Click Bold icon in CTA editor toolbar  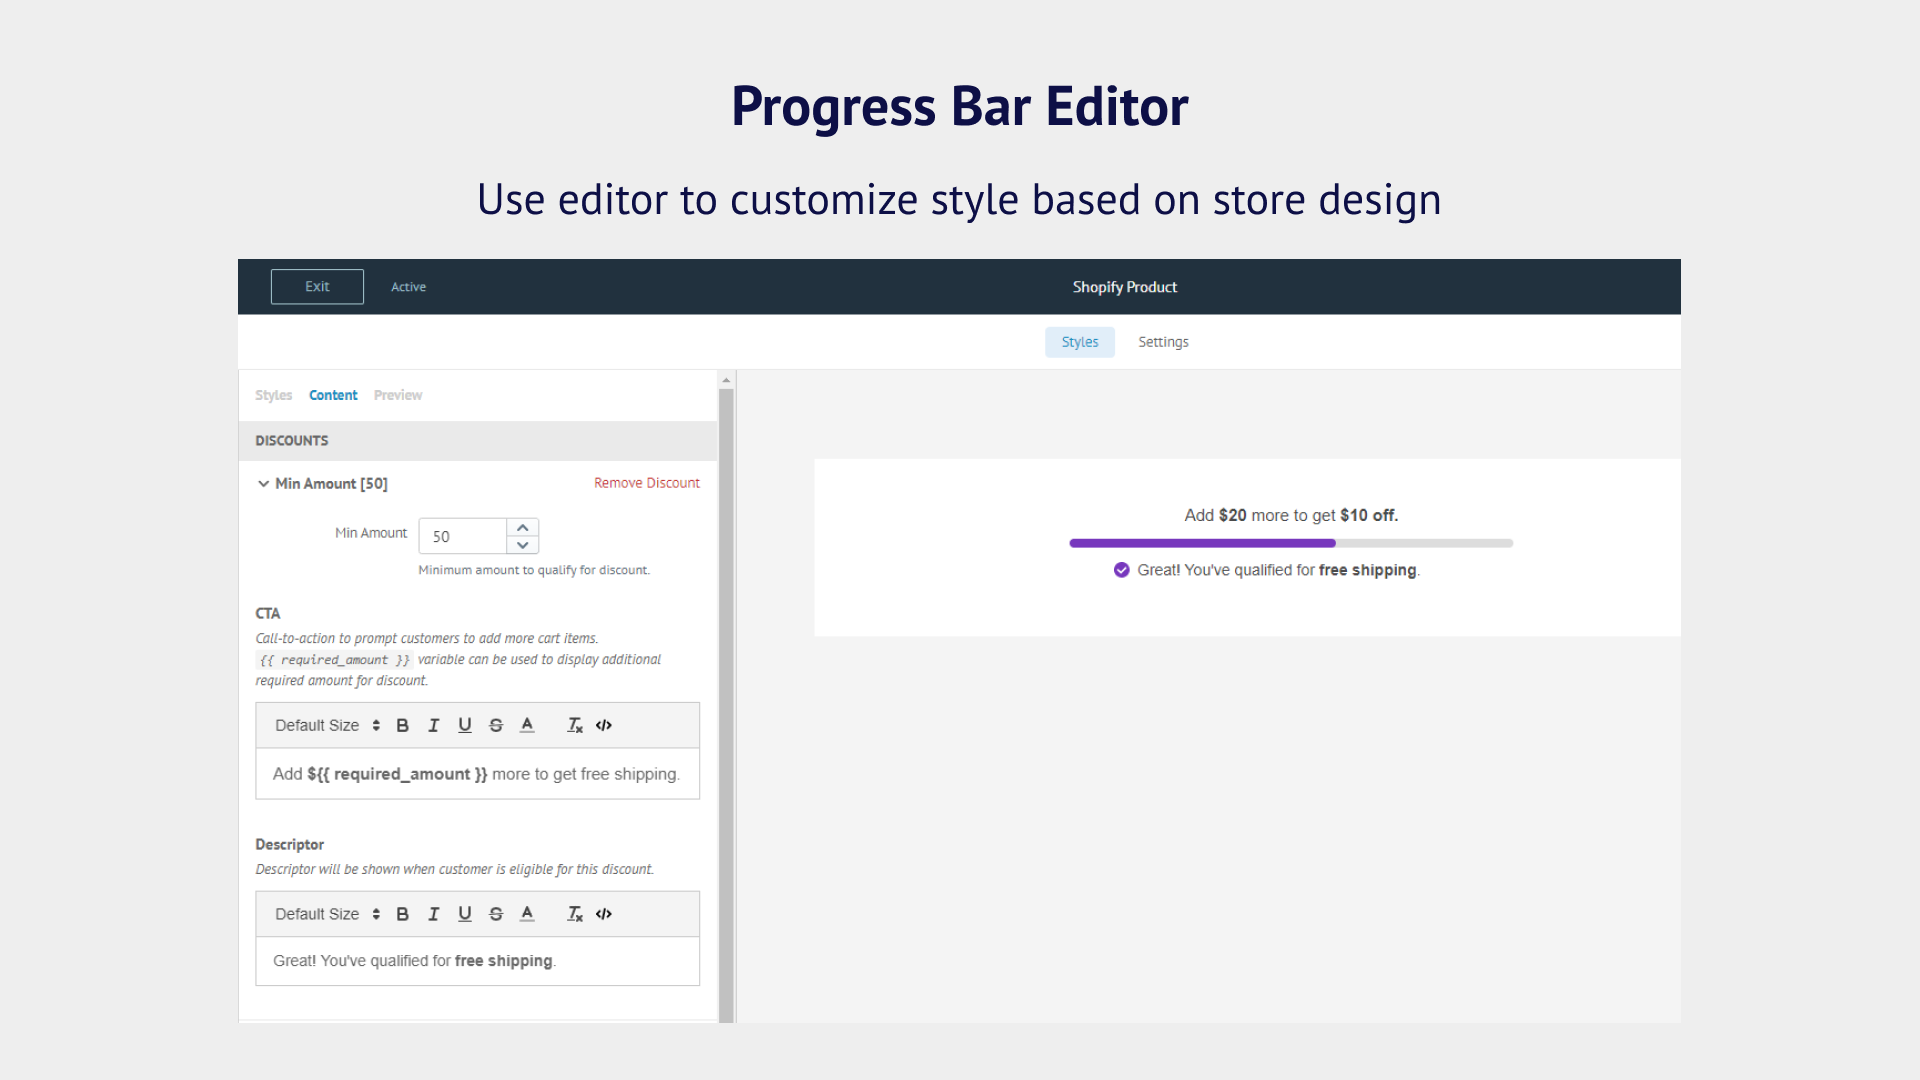tap(402, 726)
